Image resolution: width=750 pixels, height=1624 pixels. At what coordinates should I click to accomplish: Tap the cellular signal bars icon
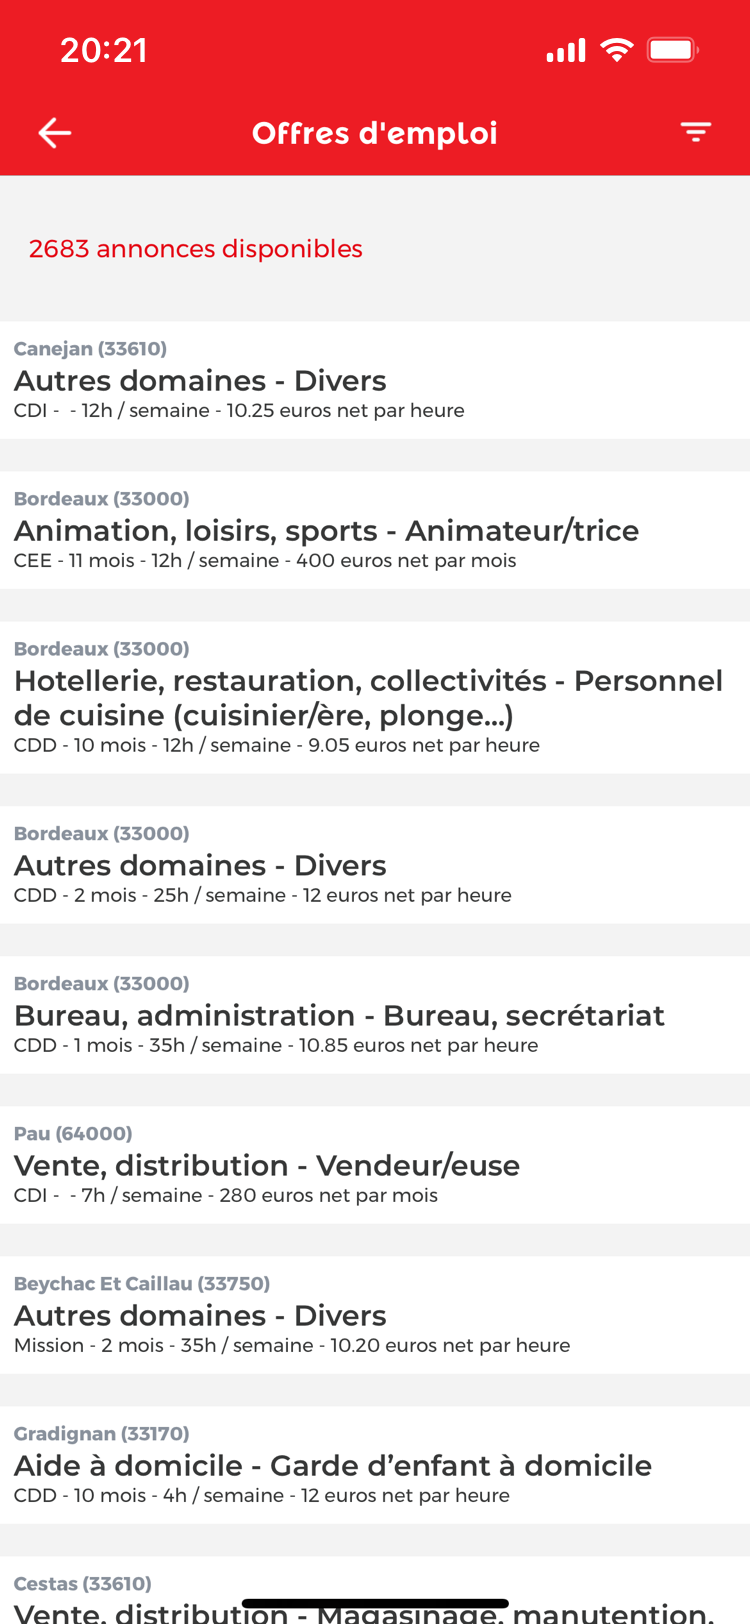point(565,50)
